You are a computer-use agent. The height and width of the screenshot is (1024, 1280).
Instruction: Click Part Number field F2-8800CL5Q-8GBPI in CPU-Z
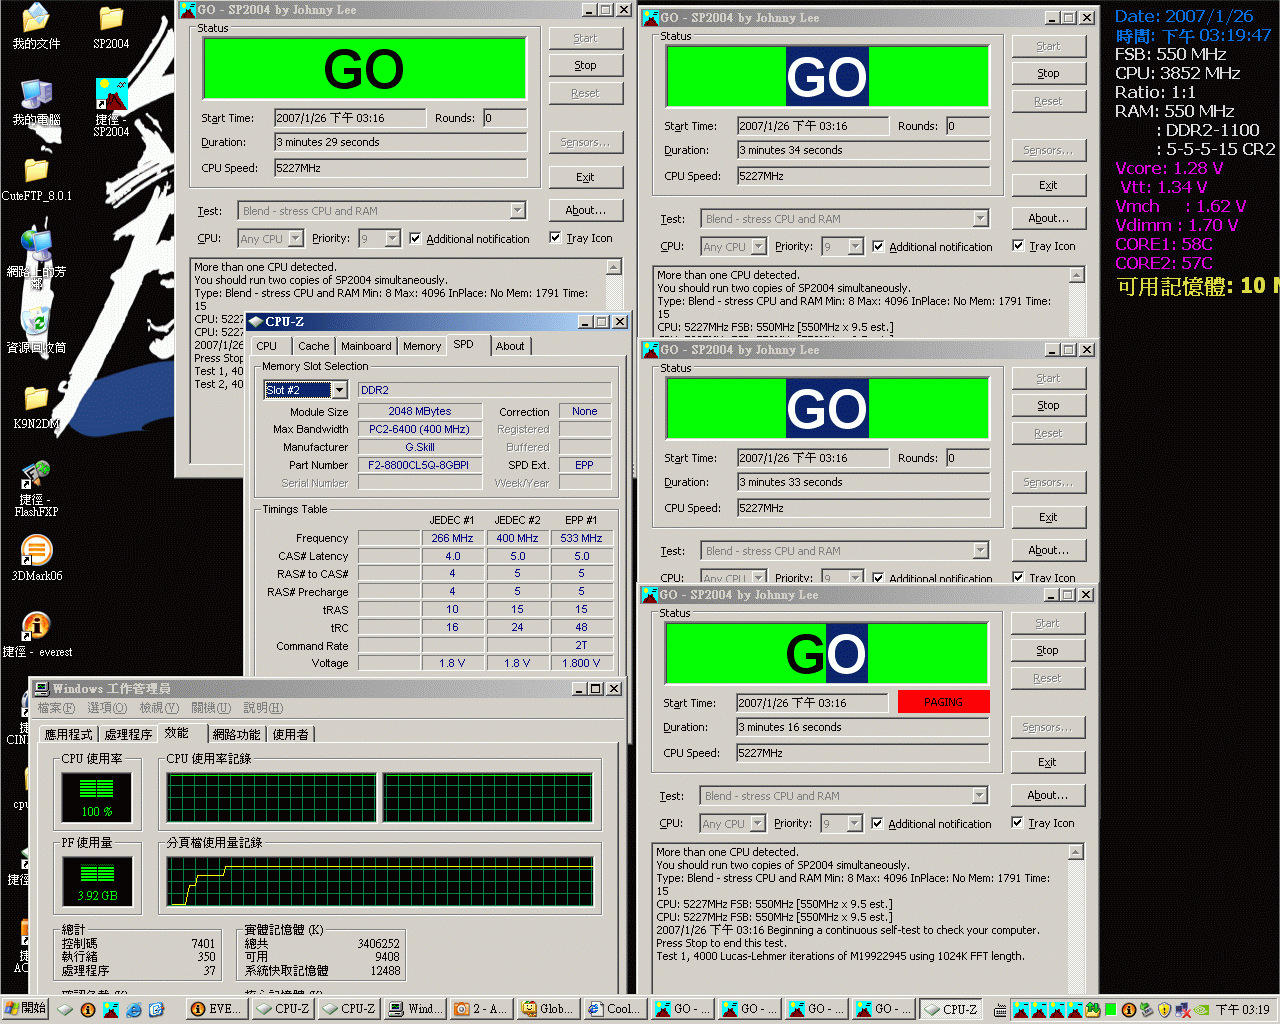point(419,465)
